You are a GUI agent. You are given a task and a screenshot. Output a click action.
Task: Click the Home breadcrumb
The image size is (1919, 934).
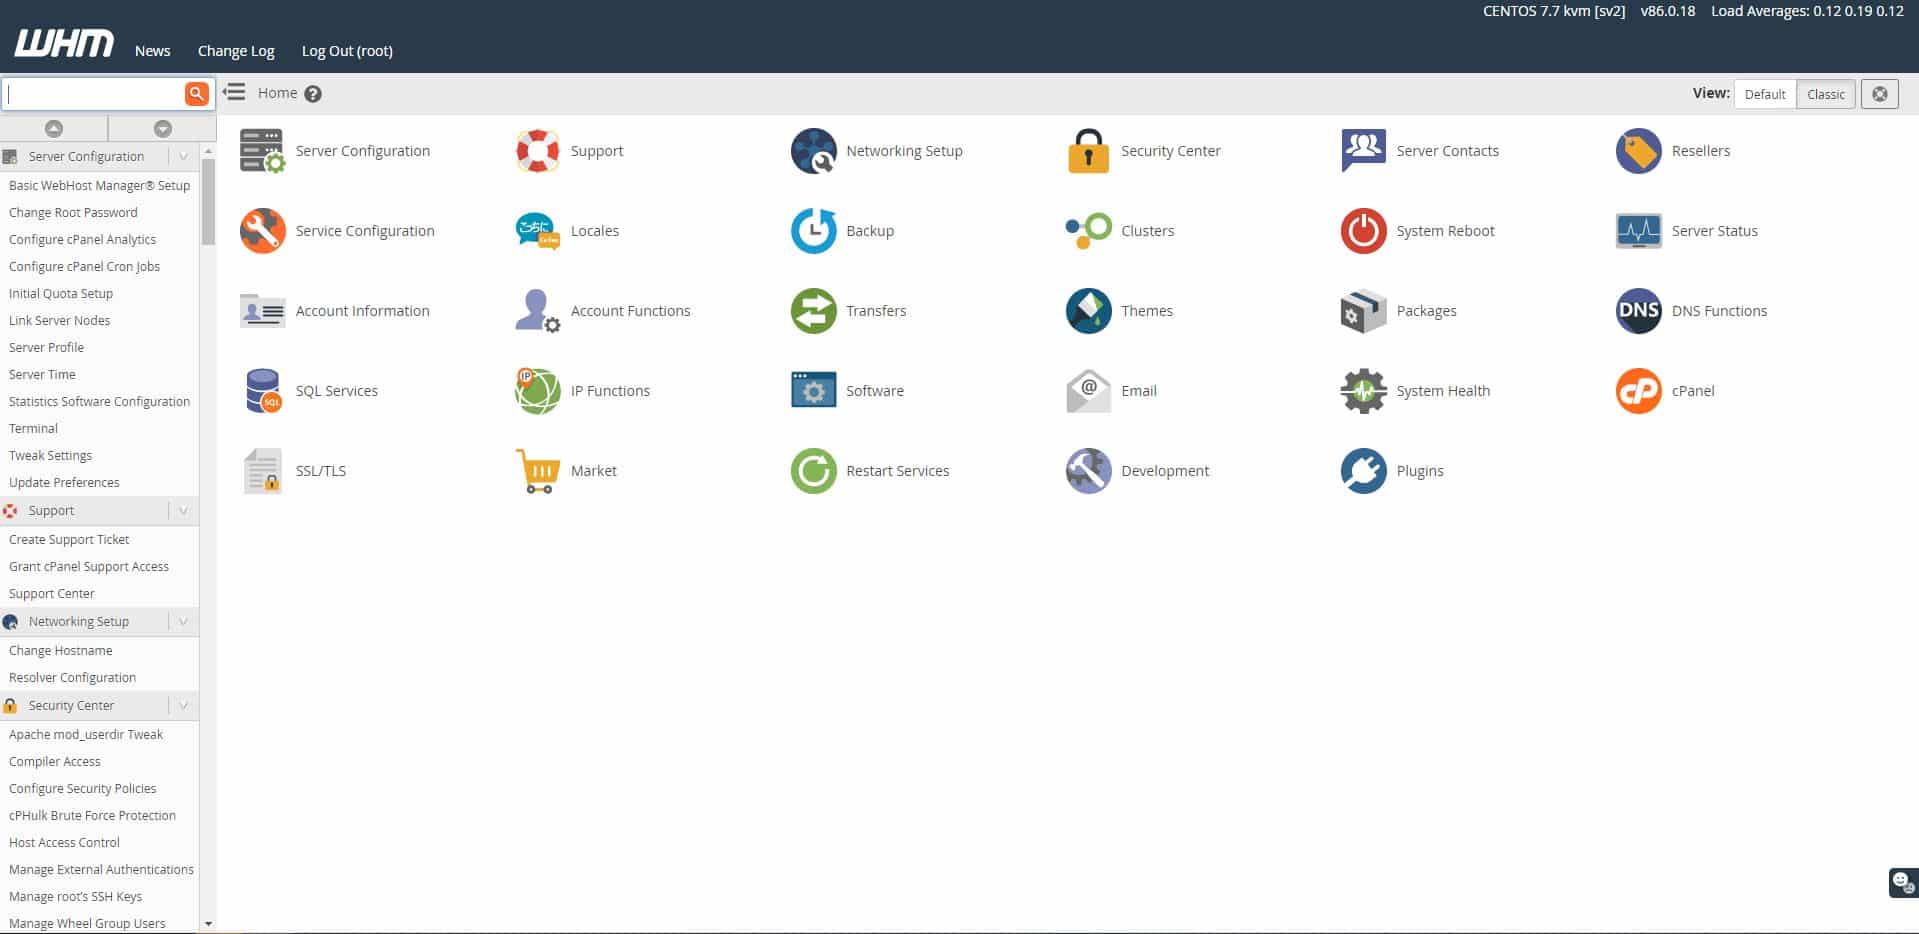[277, 93]
